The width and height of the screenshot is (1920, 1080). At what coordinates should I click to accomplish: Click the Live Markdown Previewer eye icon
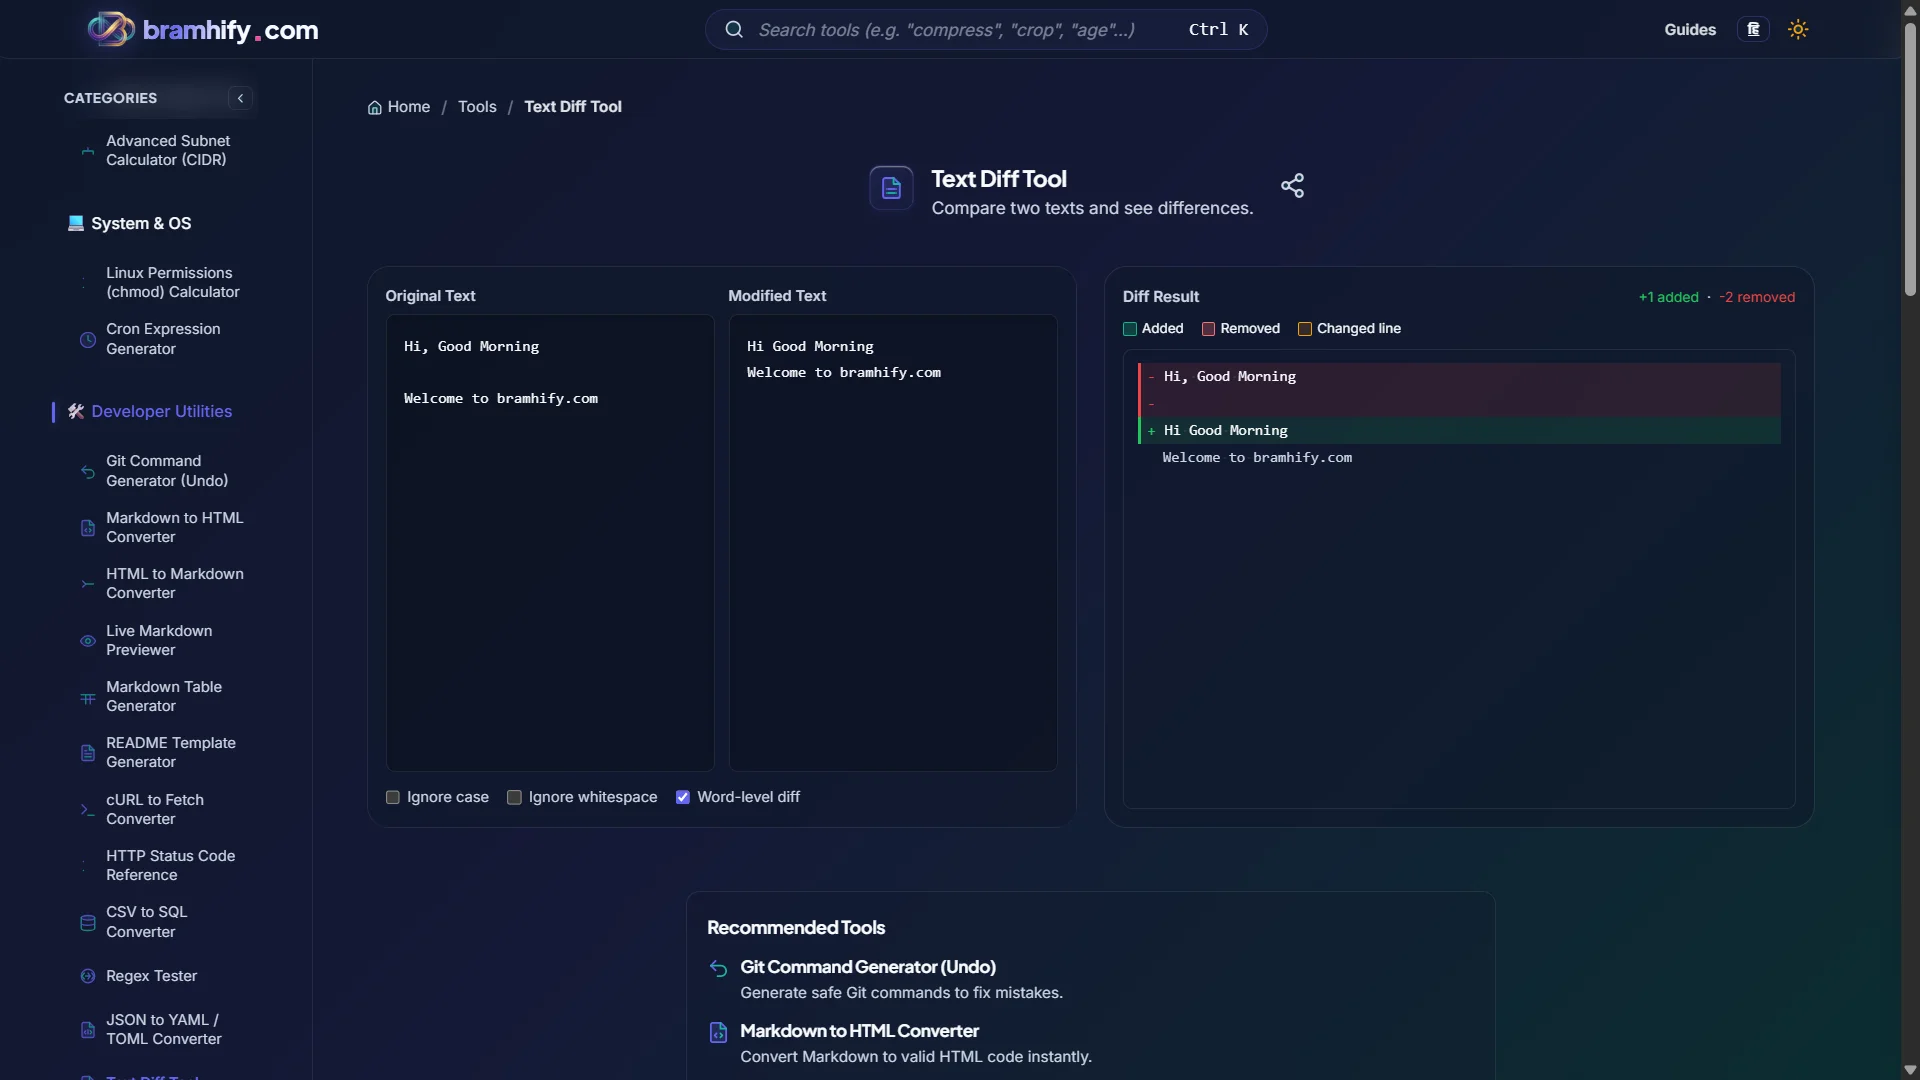click(x=88, y=641)
